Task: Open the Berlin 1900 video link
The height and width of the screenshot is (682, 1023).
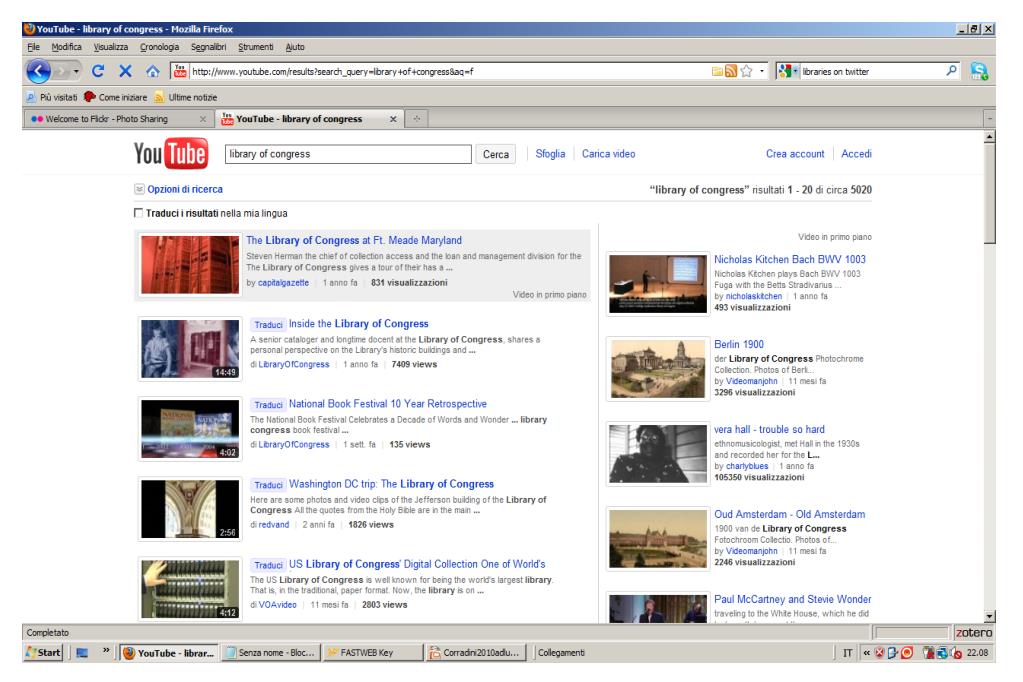Action: [x=739, y=344]
